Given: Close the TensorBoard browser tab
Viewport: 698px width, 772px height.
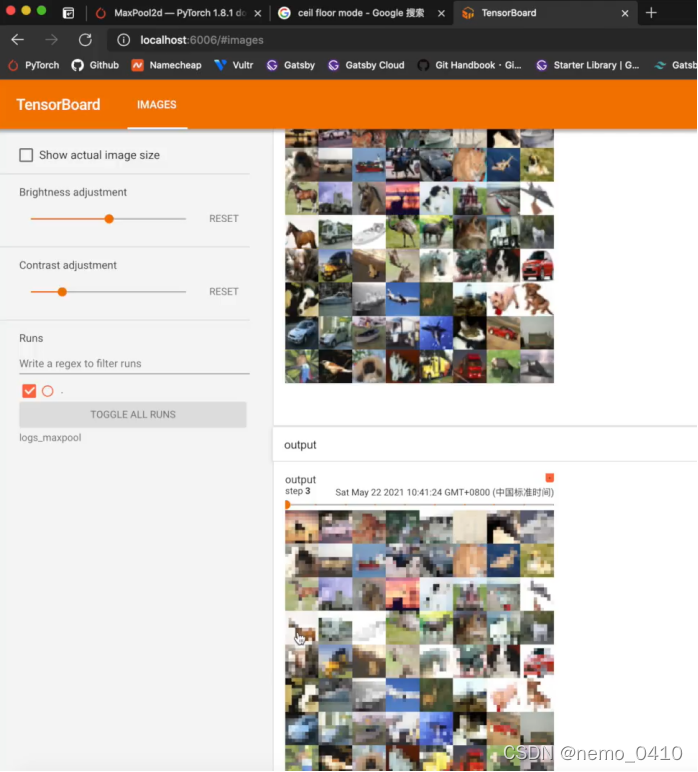Looking at the screenshot, I should [625, 13].
